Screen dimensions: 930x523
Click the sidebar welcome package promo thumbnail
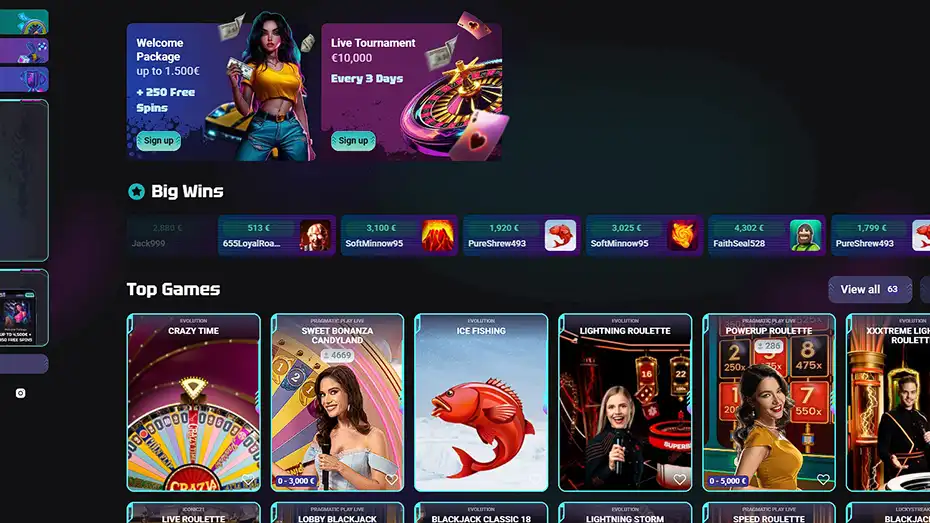tap(19, 316)
